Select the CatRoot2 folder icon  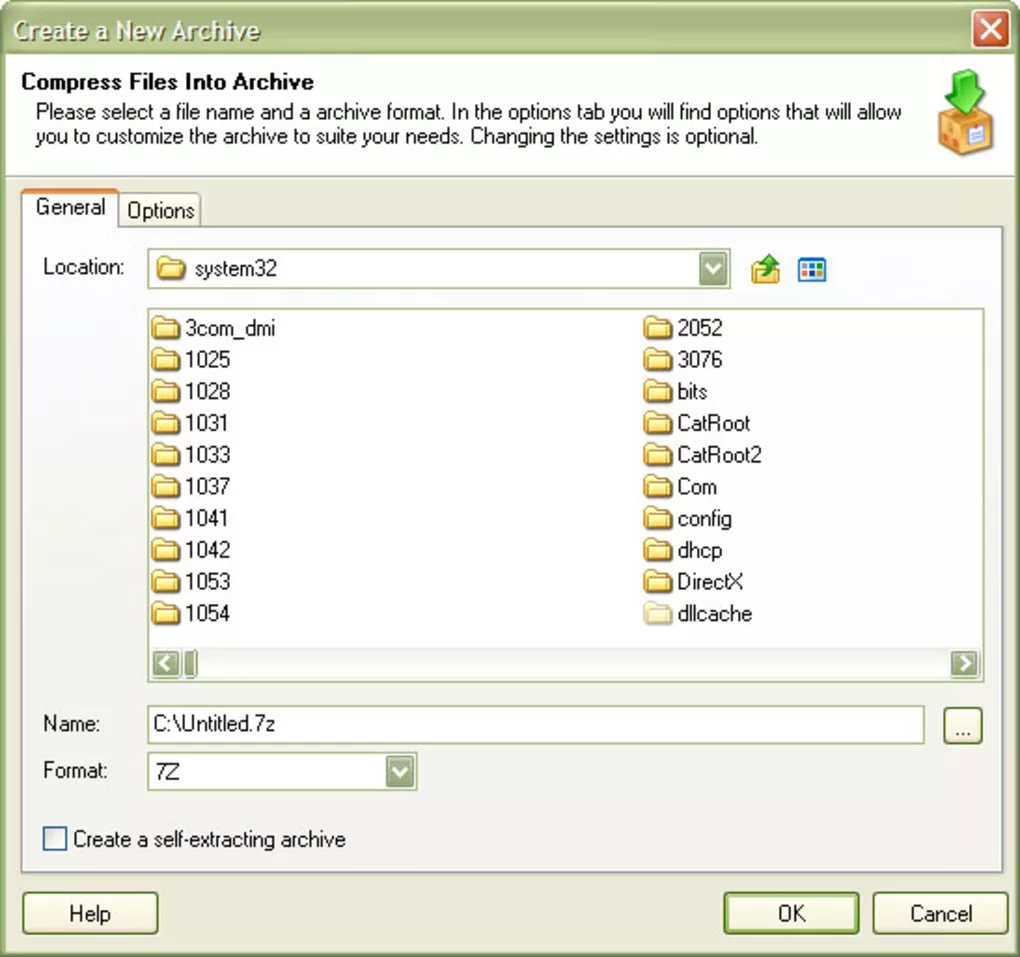[658, 455]
